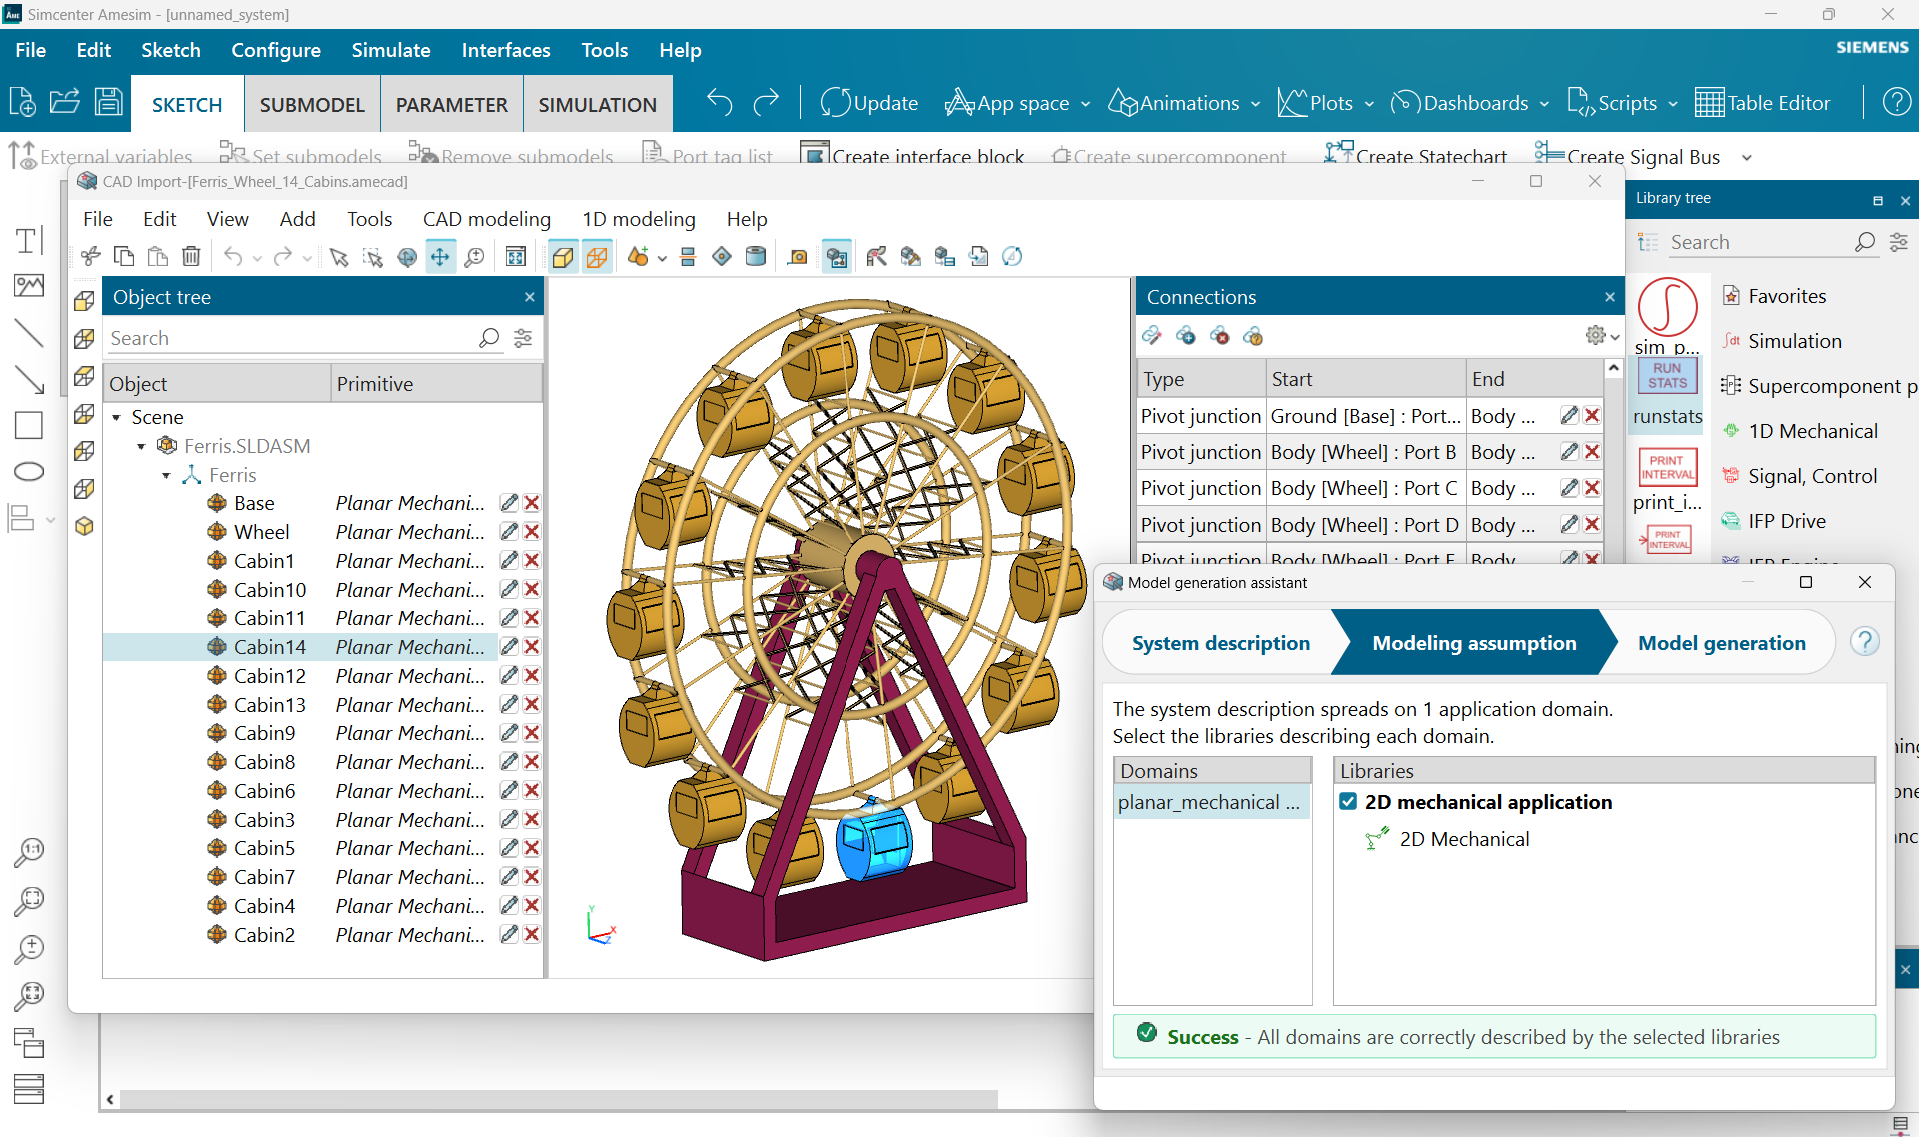Screen dimensions: 1919x1137
Task: Click the remove connection icon with red X
Action: coord(1220,336)
